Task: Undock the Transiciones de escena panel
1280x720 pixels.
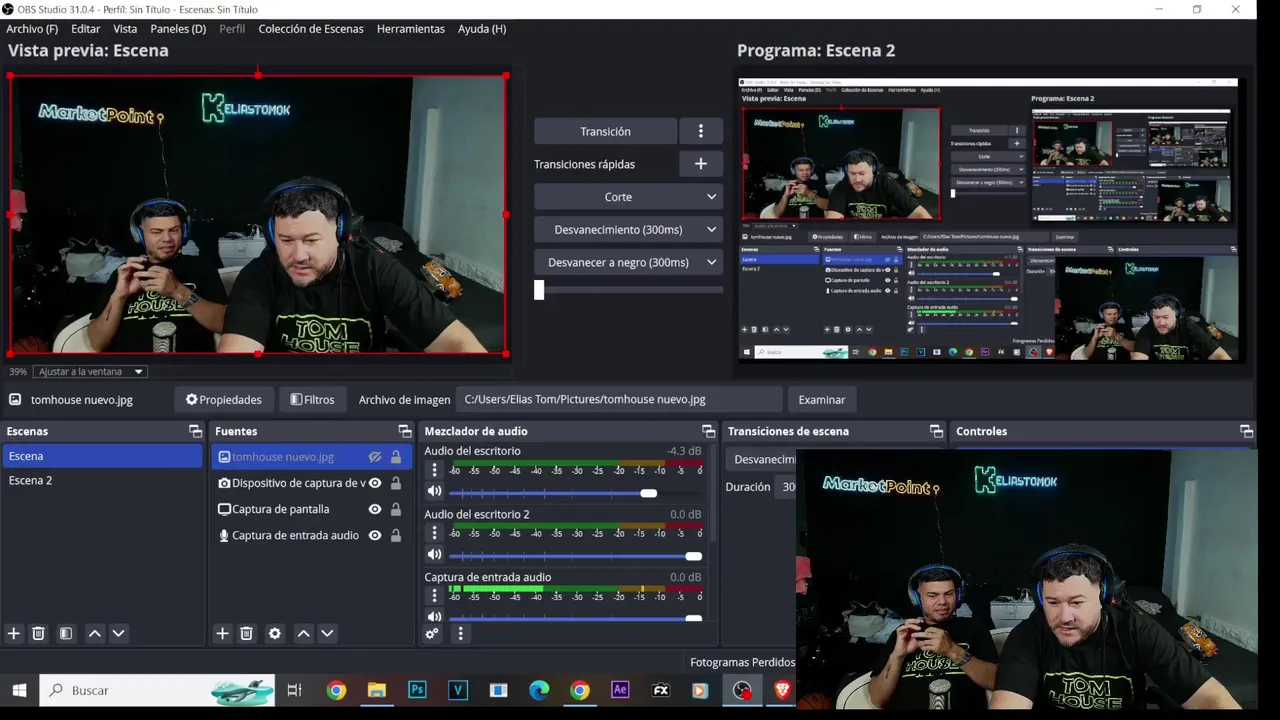Action: [x=936, y=431]
